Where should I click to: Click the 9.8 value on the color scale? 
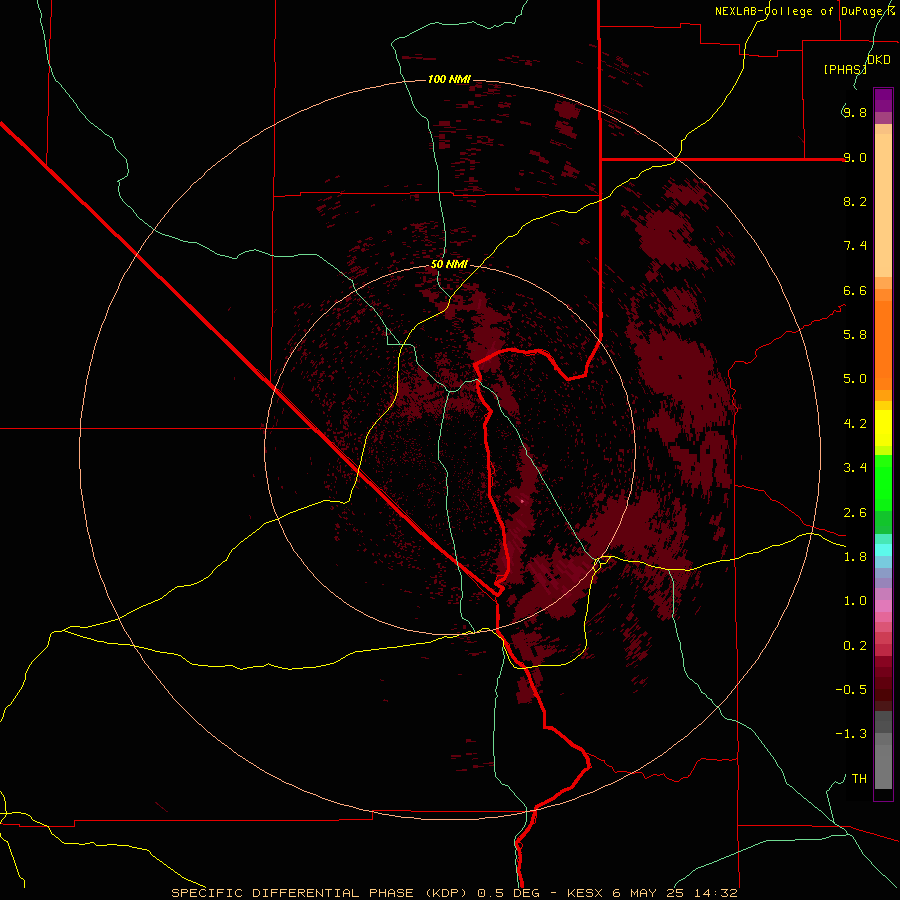click(x=855, y=112)
